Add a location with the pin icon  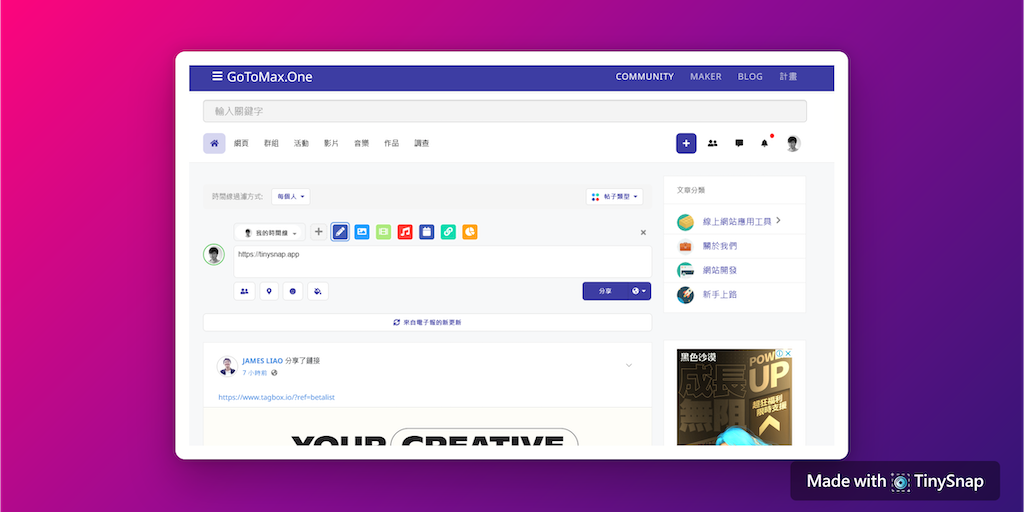[269, 291]
